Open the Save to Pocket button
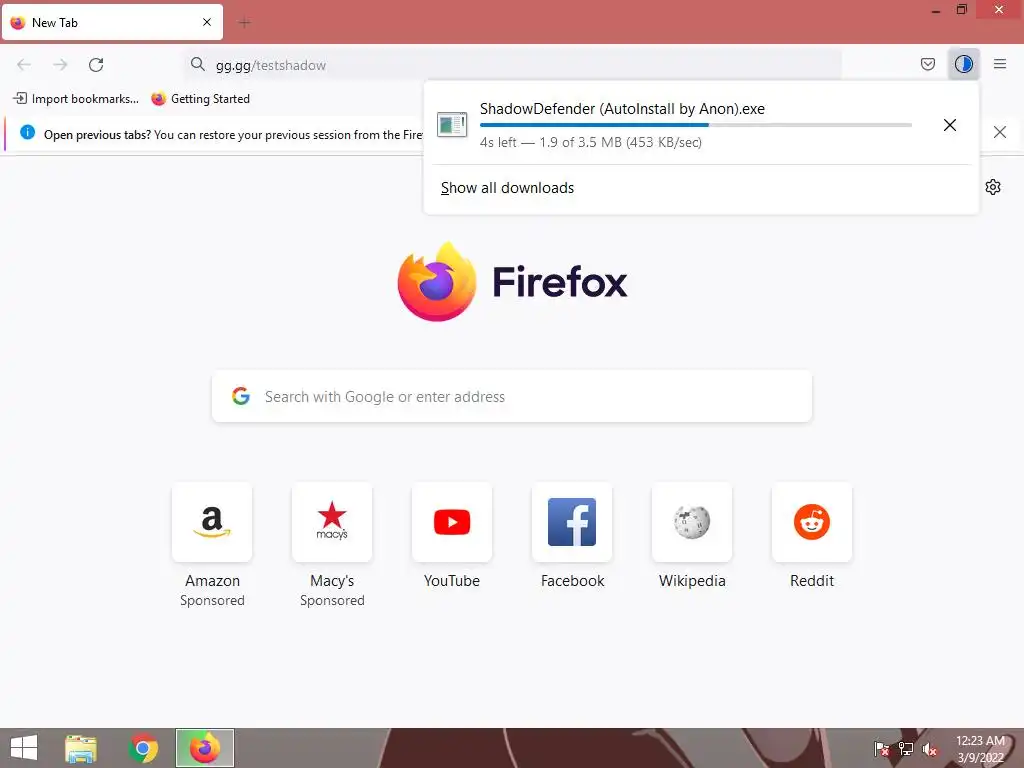This screenshot has width=1024, height=768. click(927, 64)
